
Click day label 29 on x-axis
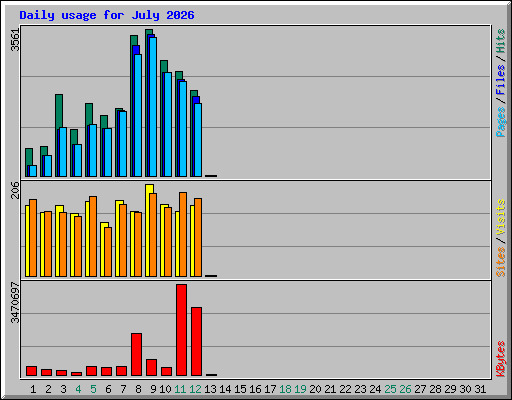coord(450,389)
